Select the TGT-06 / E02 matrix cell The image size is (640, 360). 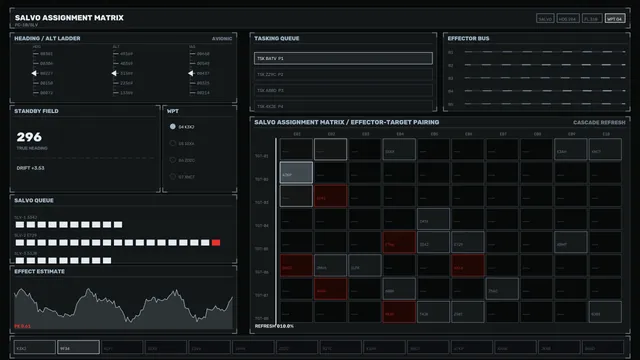click(331, 265)
